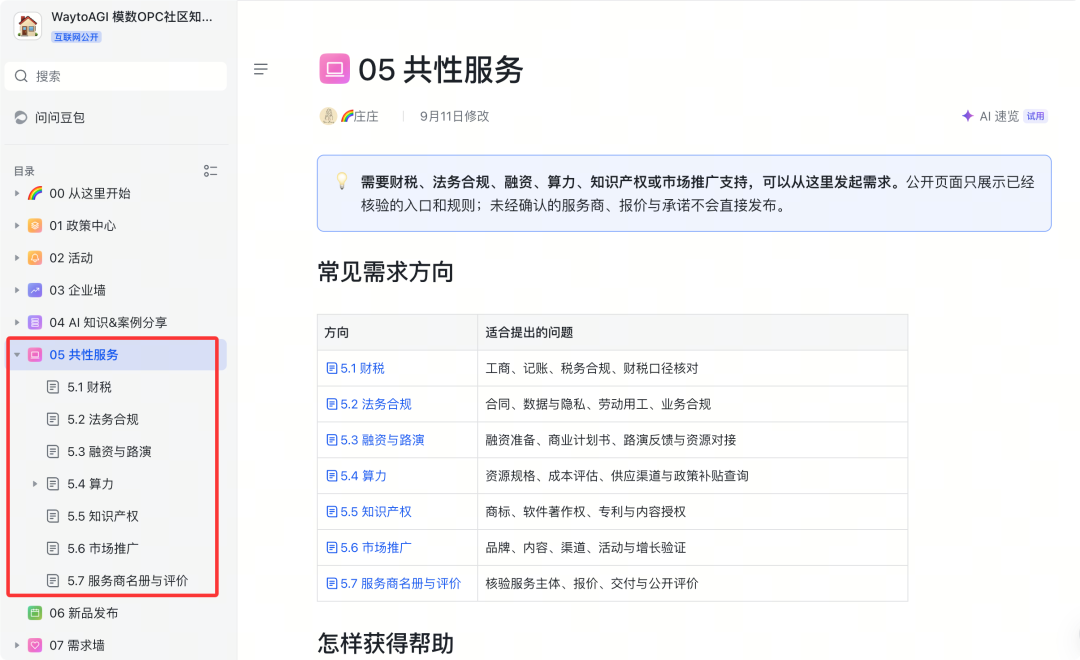Click the orange icon of 01 政策中心
This screenshot has width=1080, height=660.
click(x=35, y=225)
